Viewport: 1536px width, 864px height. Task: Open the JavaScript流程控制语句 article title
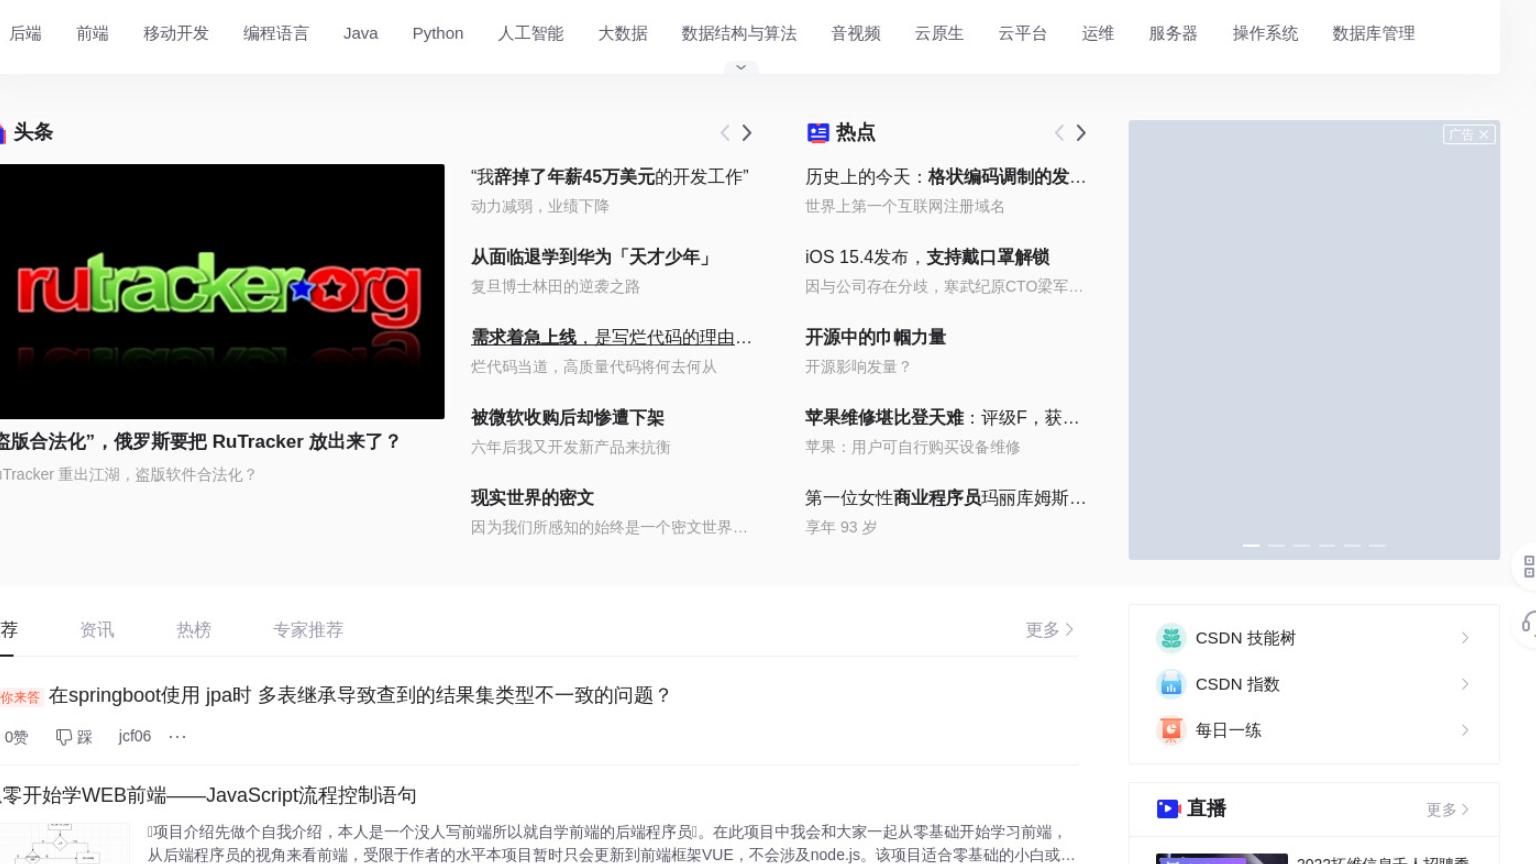[x=208, y=795]
